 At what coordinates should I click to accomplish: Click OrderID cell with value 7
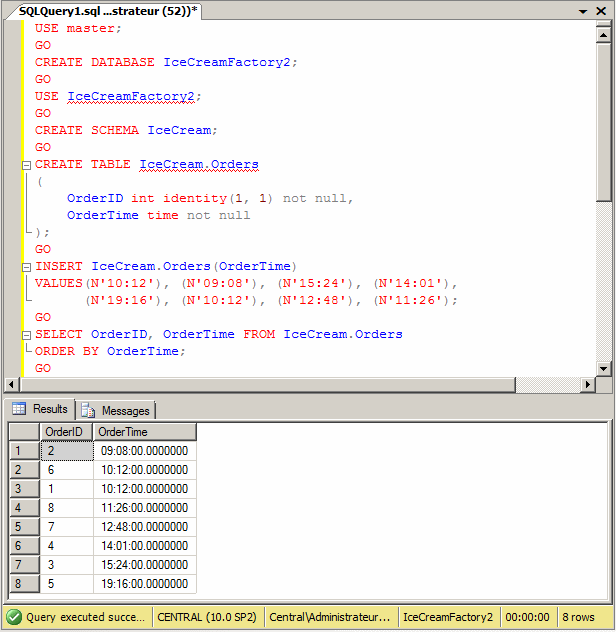point(67,526)
